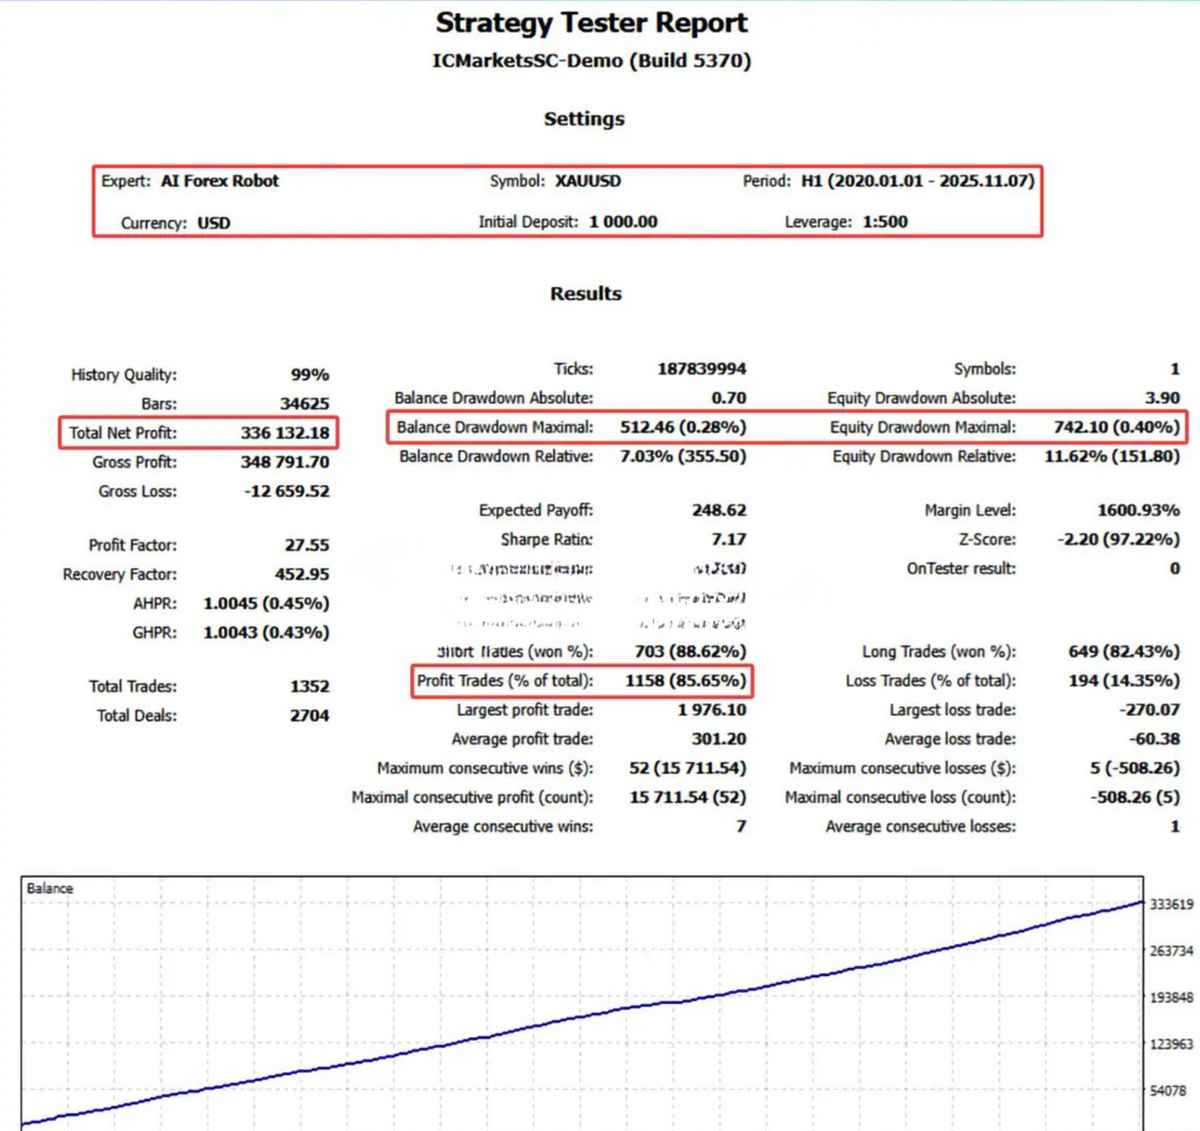The image size is (1200, 1131).
Task: Click the GHPR value 1.0043 (0.43%)
Action: tap(266, 632)
